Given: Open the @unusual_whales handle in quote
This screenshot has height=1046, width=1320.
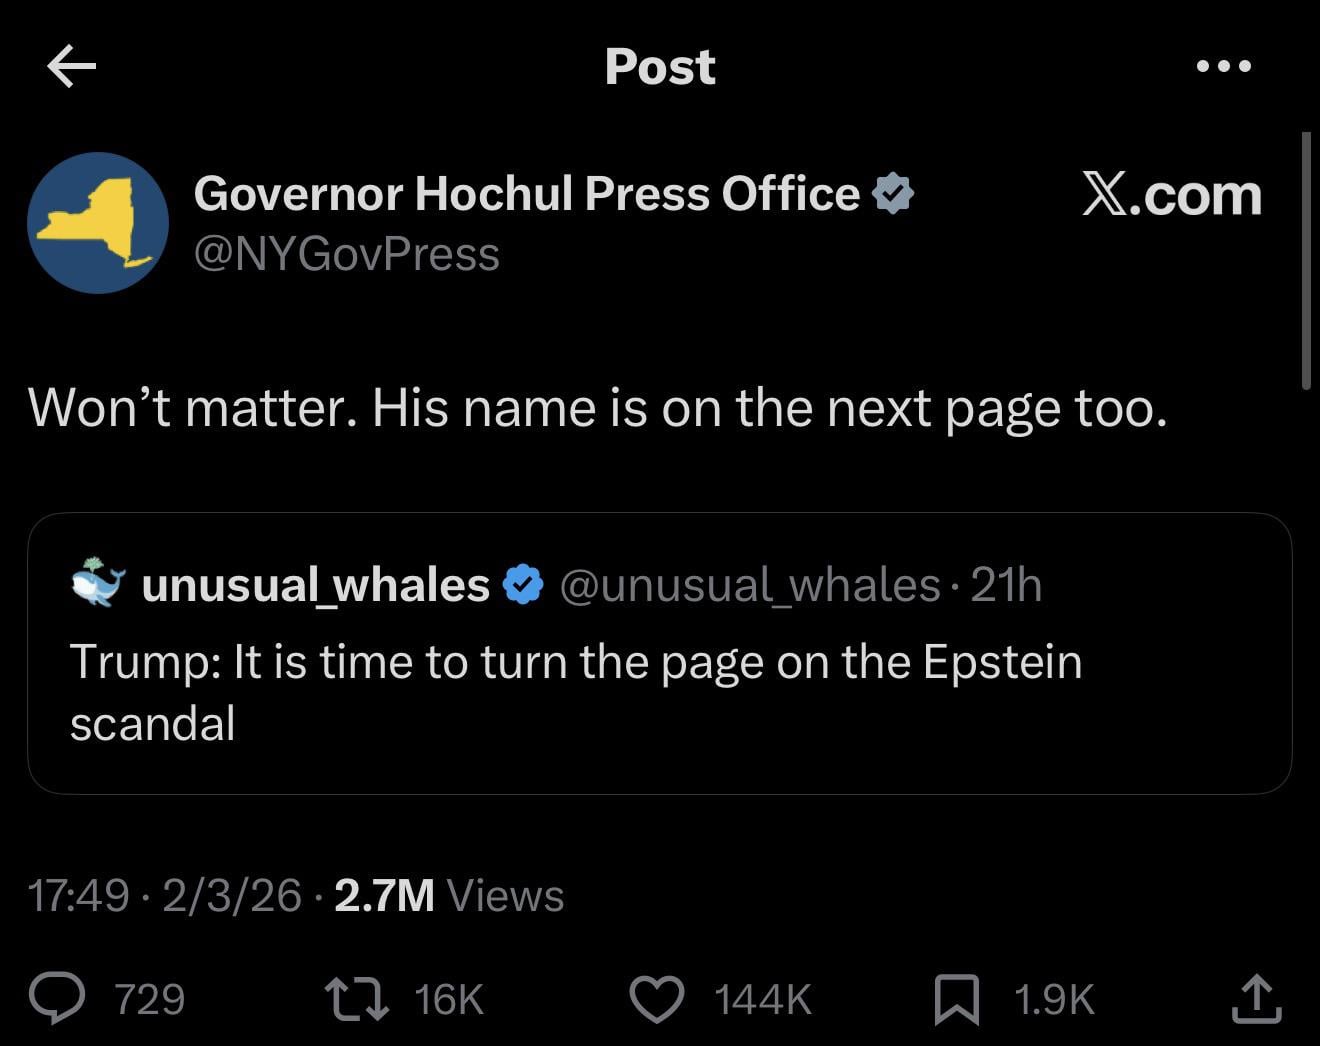Looking at the screenshot, I should tap(749, 585).
